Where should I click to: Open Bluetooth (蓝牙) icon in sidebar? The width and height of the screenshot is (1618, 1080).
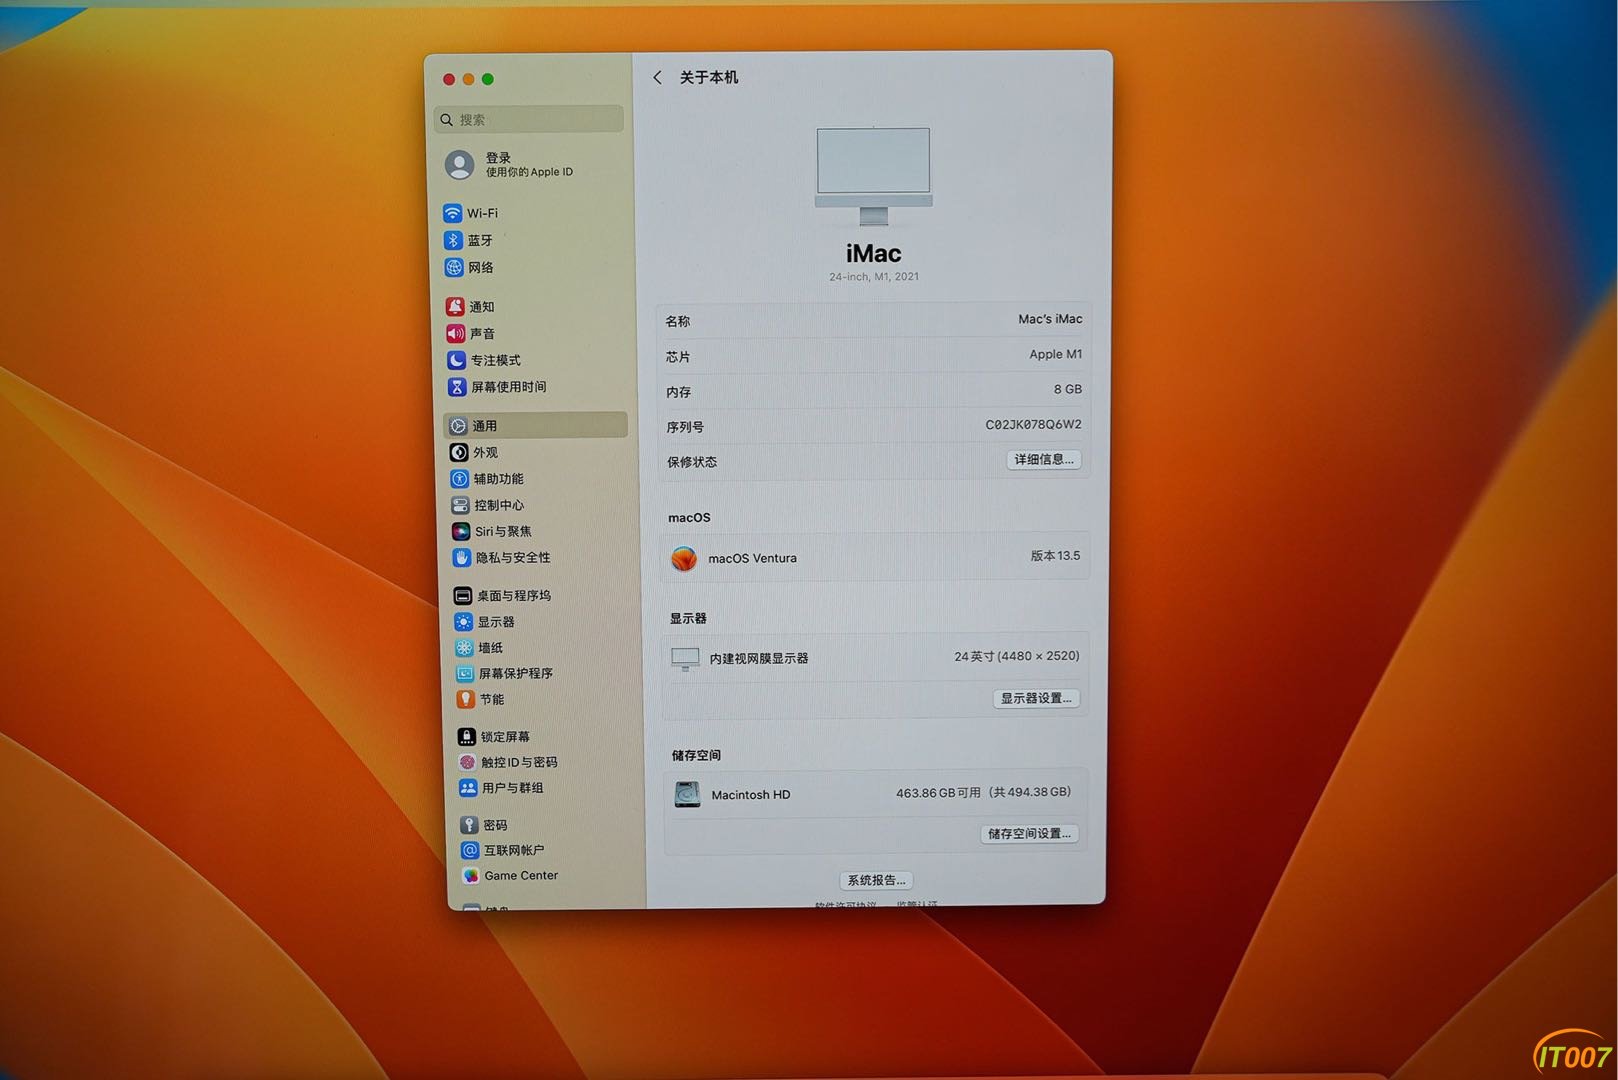(453, 240)
